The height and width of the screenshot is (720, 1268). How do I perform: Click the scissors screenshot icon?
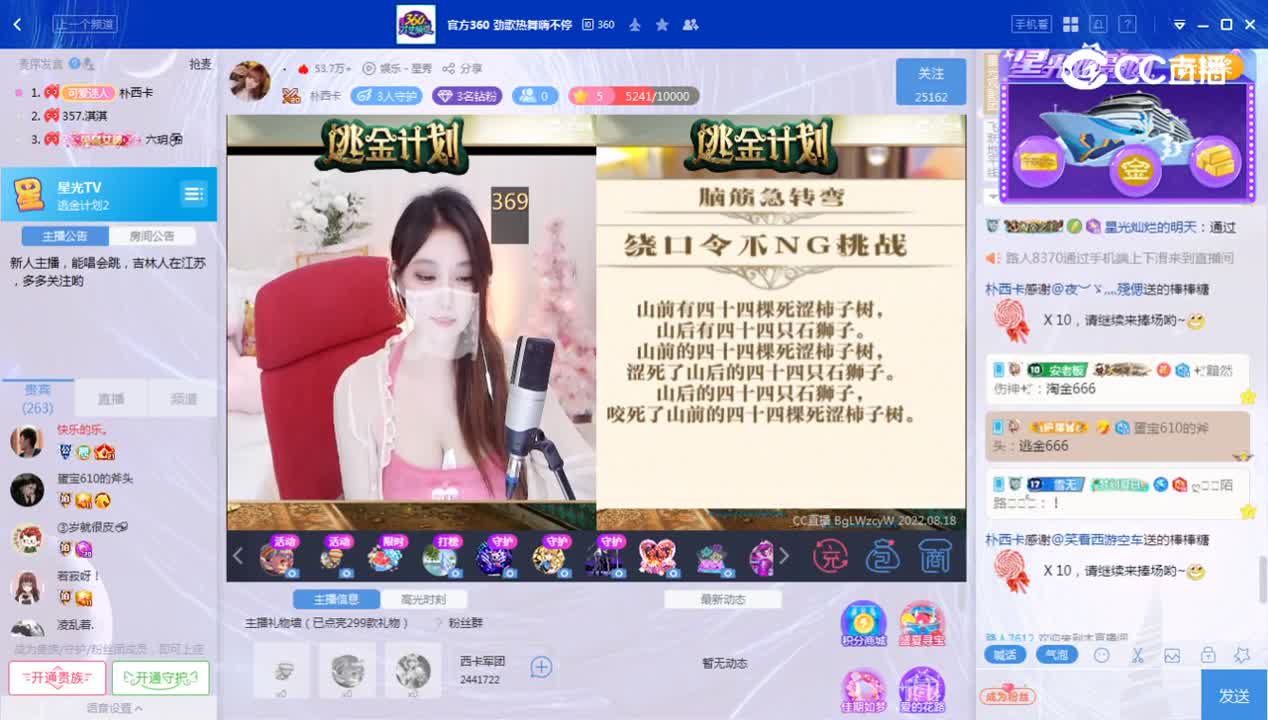pos(1137,656)
